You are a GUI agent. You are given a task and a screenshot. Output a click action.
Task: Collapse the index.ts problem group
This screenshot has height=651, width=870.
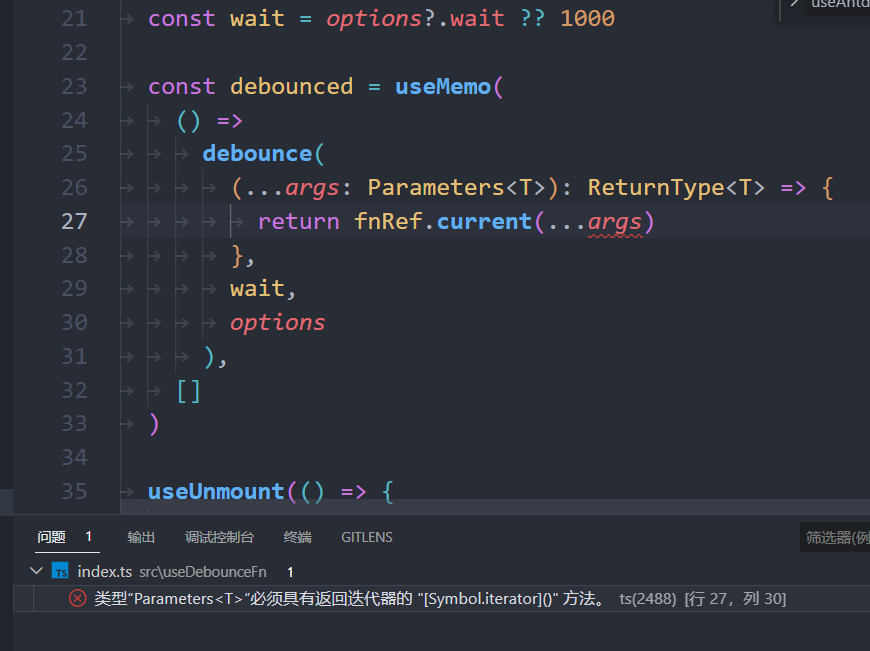(x=36, y=571)
